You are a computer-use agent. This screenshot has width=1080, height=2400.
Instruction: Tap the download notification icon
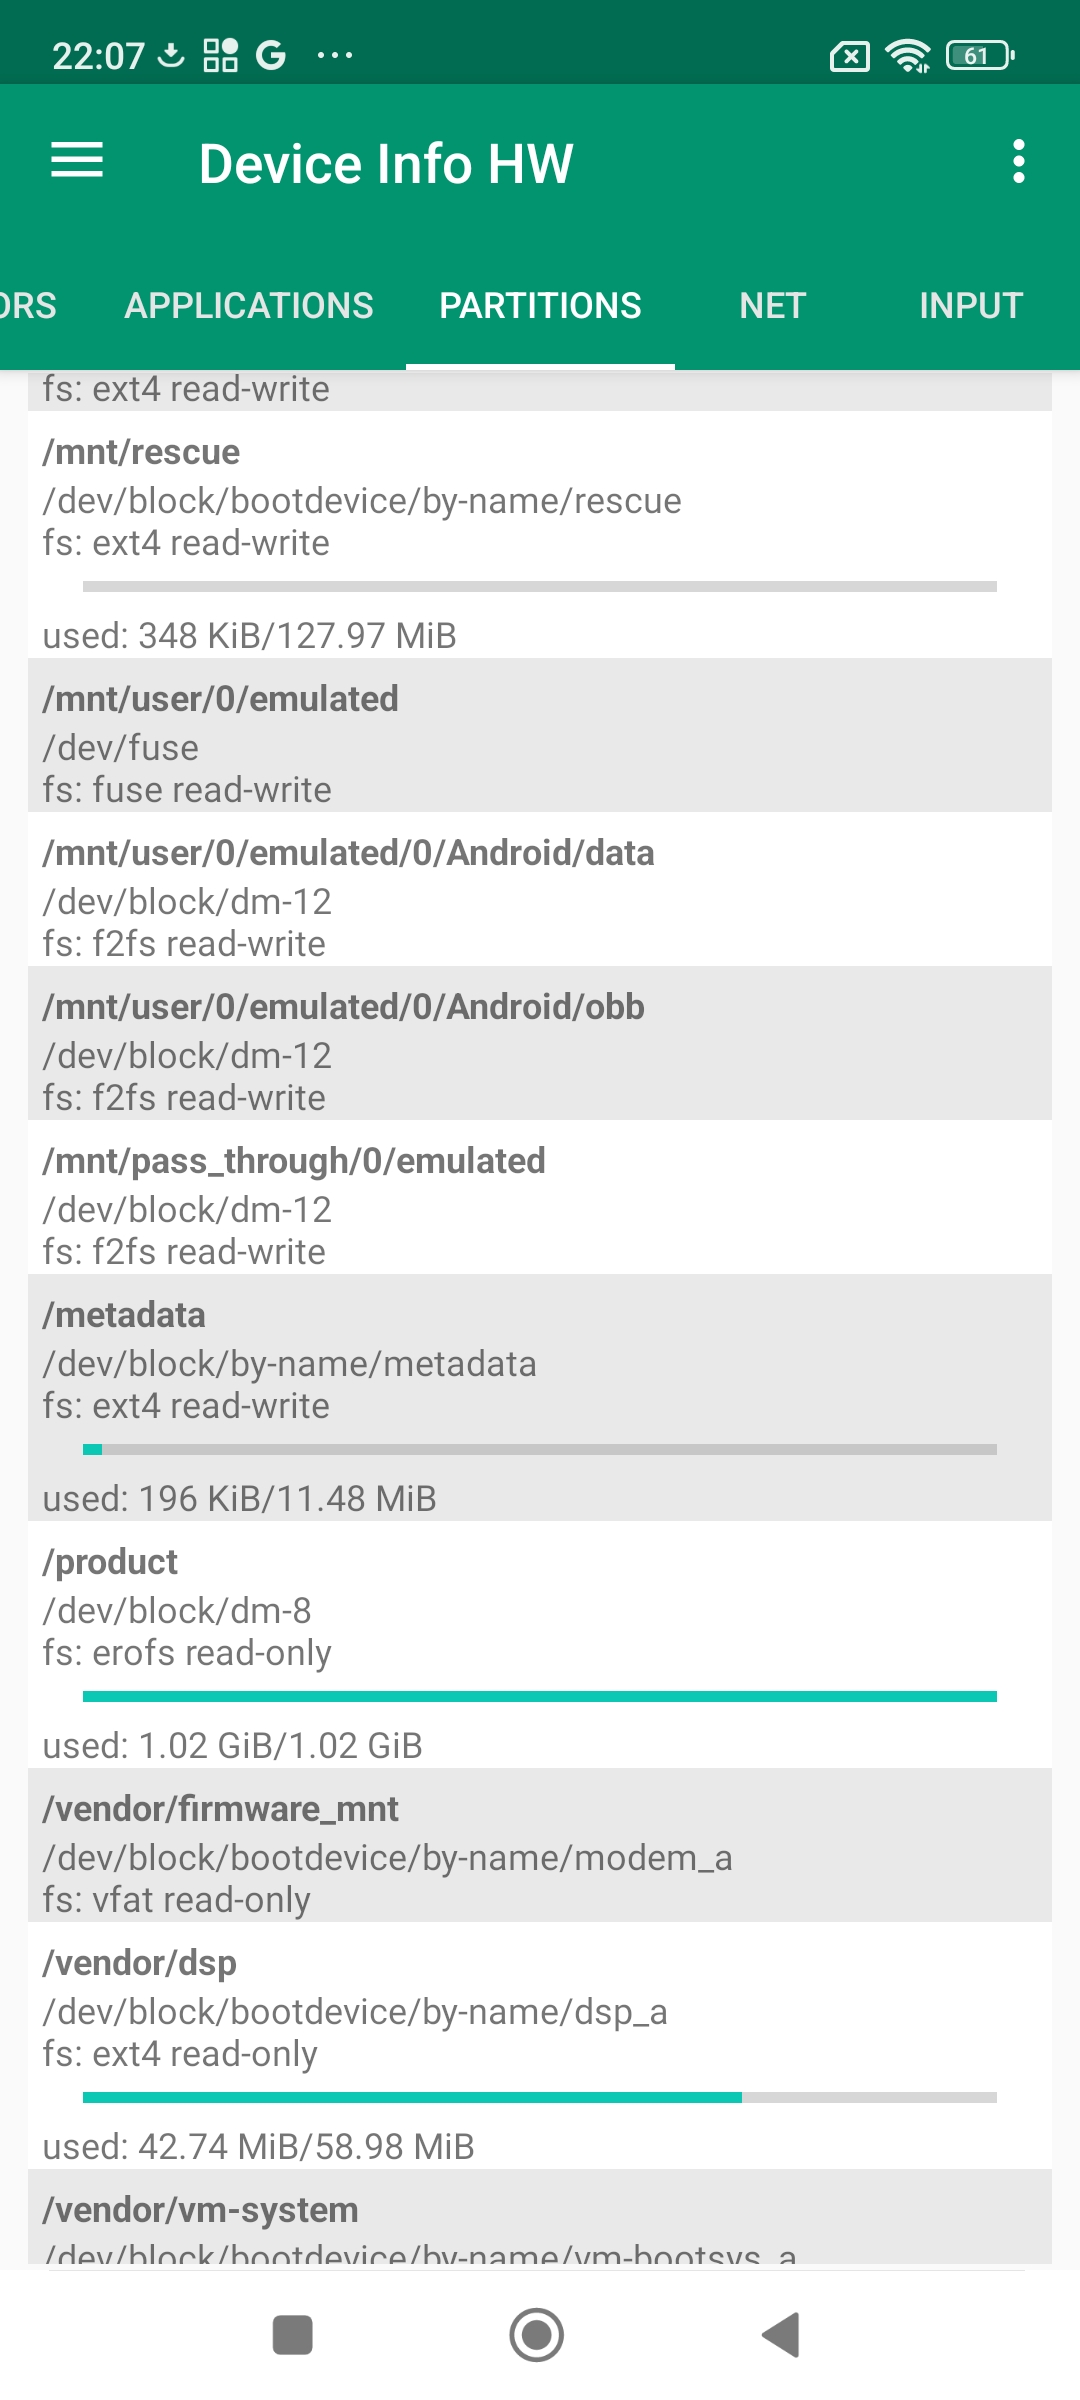tap(172, 55)
